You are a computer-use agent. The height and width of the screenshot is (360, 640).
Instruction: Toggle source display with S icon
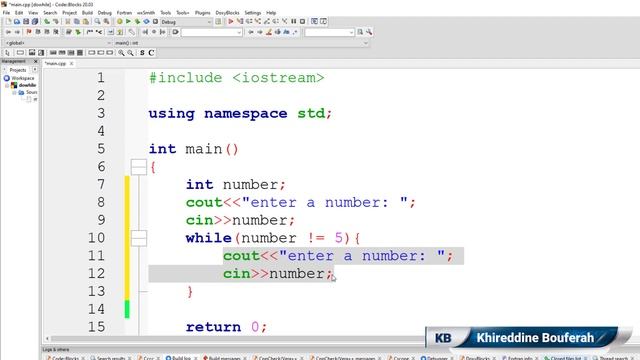point(142,53)
